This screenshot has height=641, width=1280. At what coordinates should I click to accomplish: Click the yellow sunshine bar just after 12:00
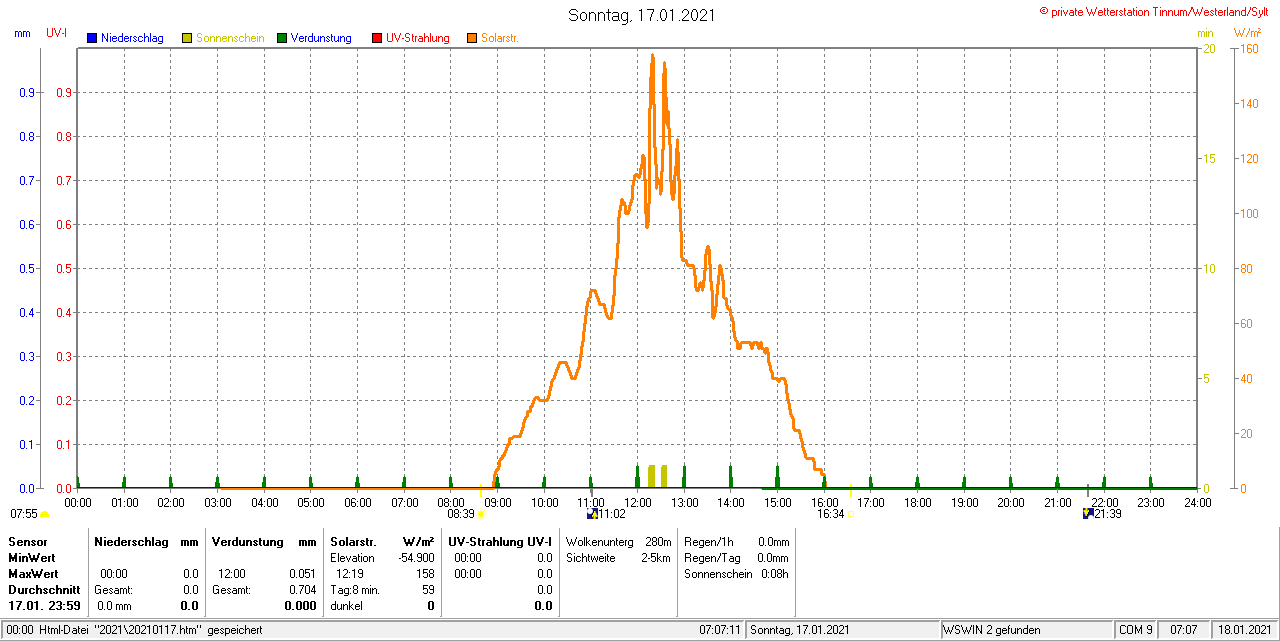pos(652,476)
